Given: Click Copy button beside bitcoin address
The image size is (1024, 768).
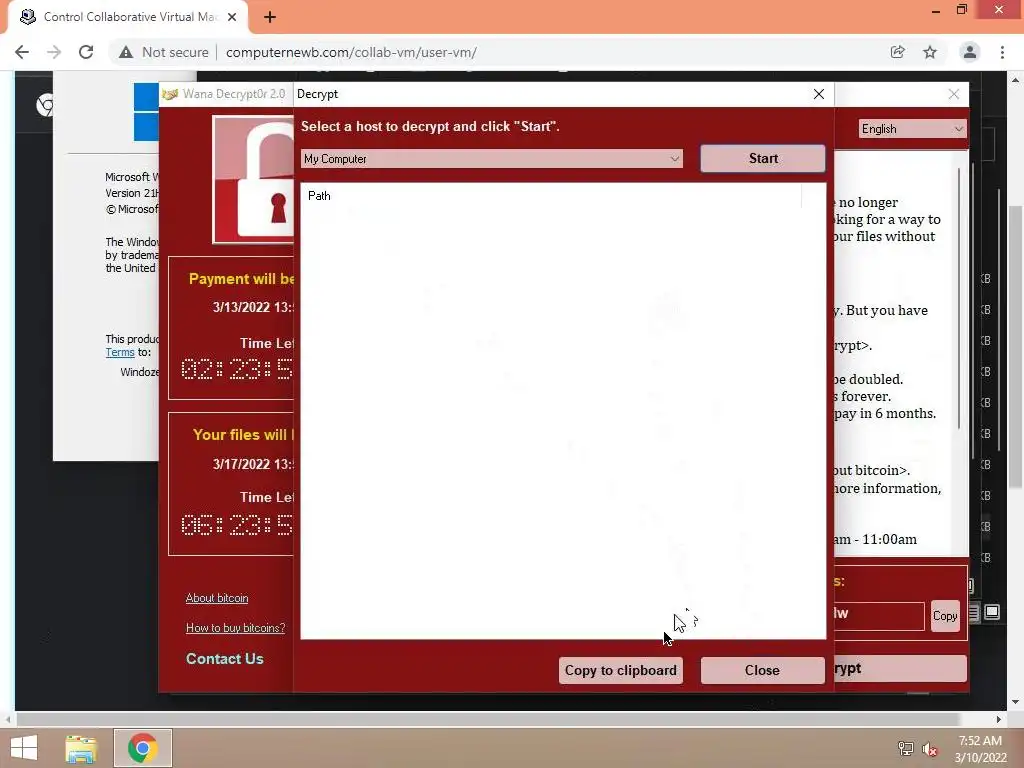Looking at the screenshot, I should (944, 616).
